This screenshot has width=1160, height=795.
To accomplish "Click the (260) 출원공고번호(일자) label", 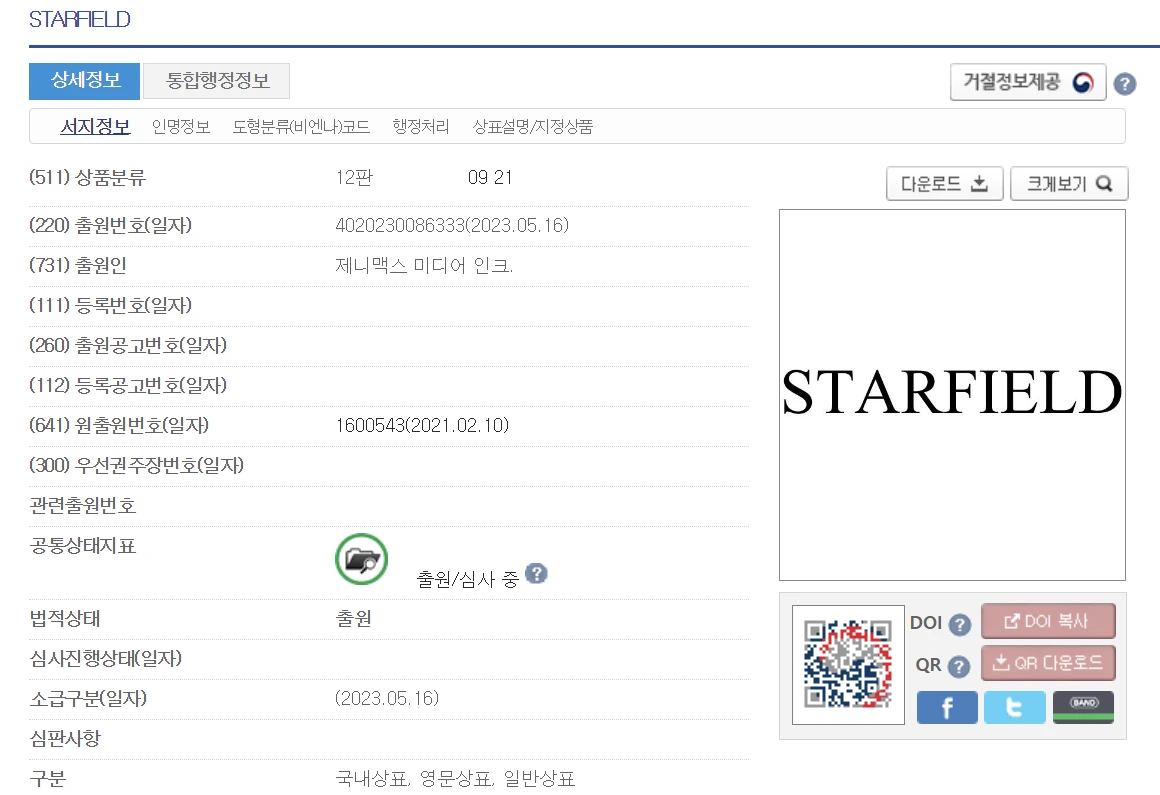I will pyautogui.click(x=128, y=345).
